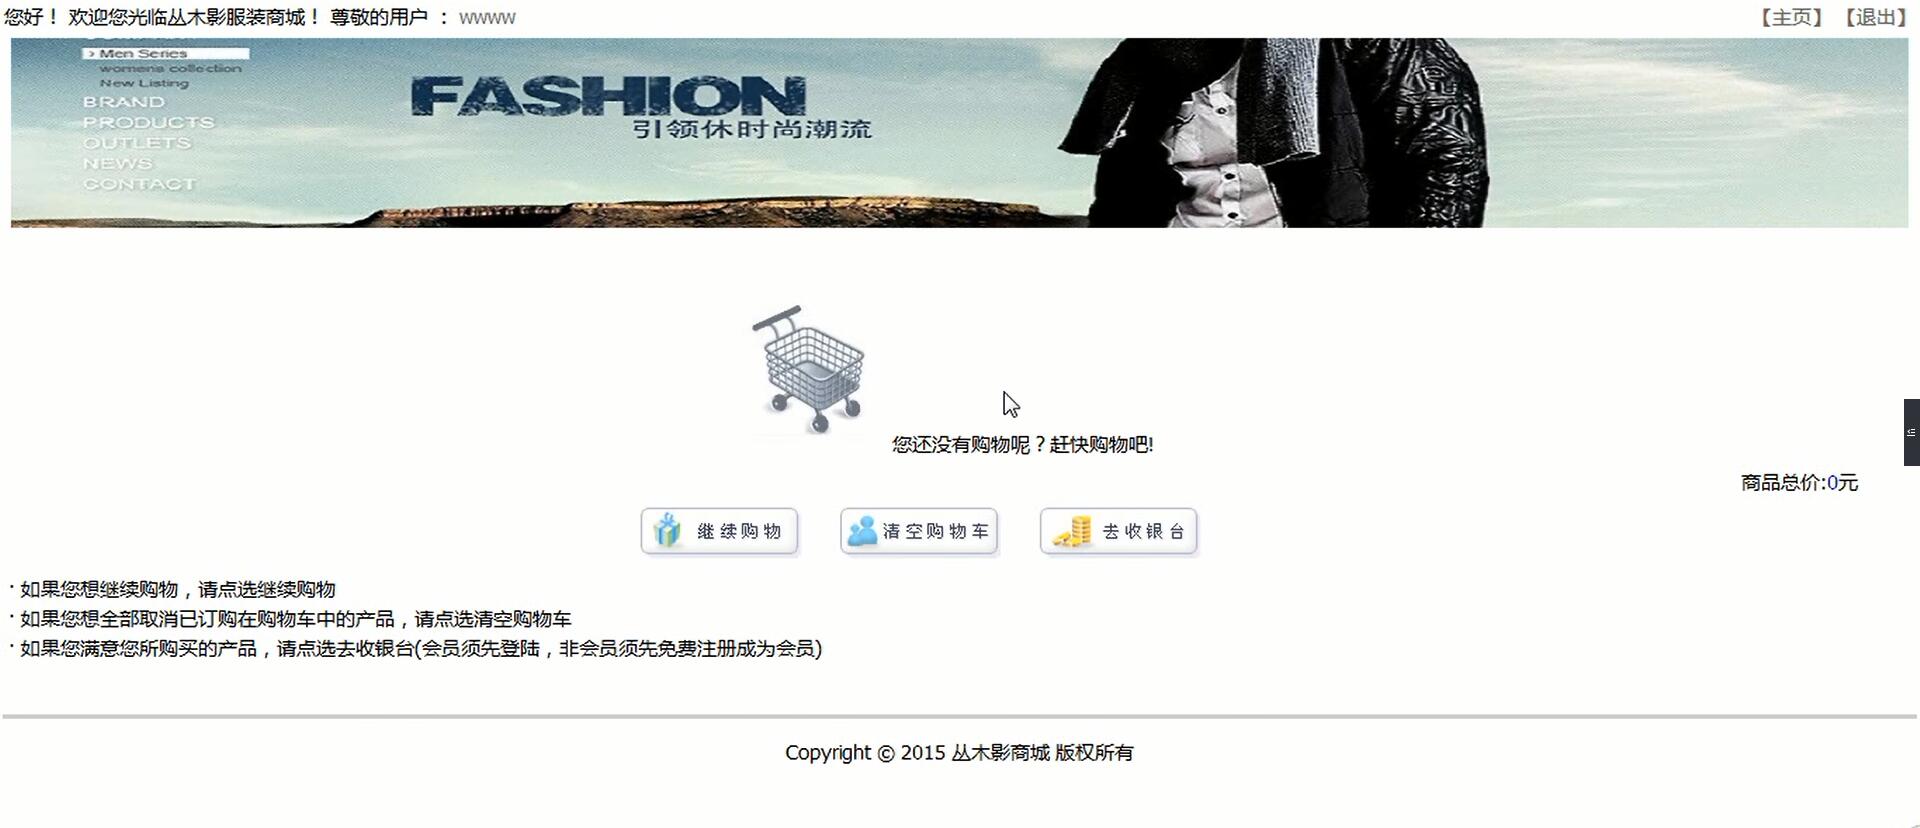Open NEWS in the banner navigation
Image resolution: width=1920 pixels, height=828 pixels.
click(x=118, y=163)
